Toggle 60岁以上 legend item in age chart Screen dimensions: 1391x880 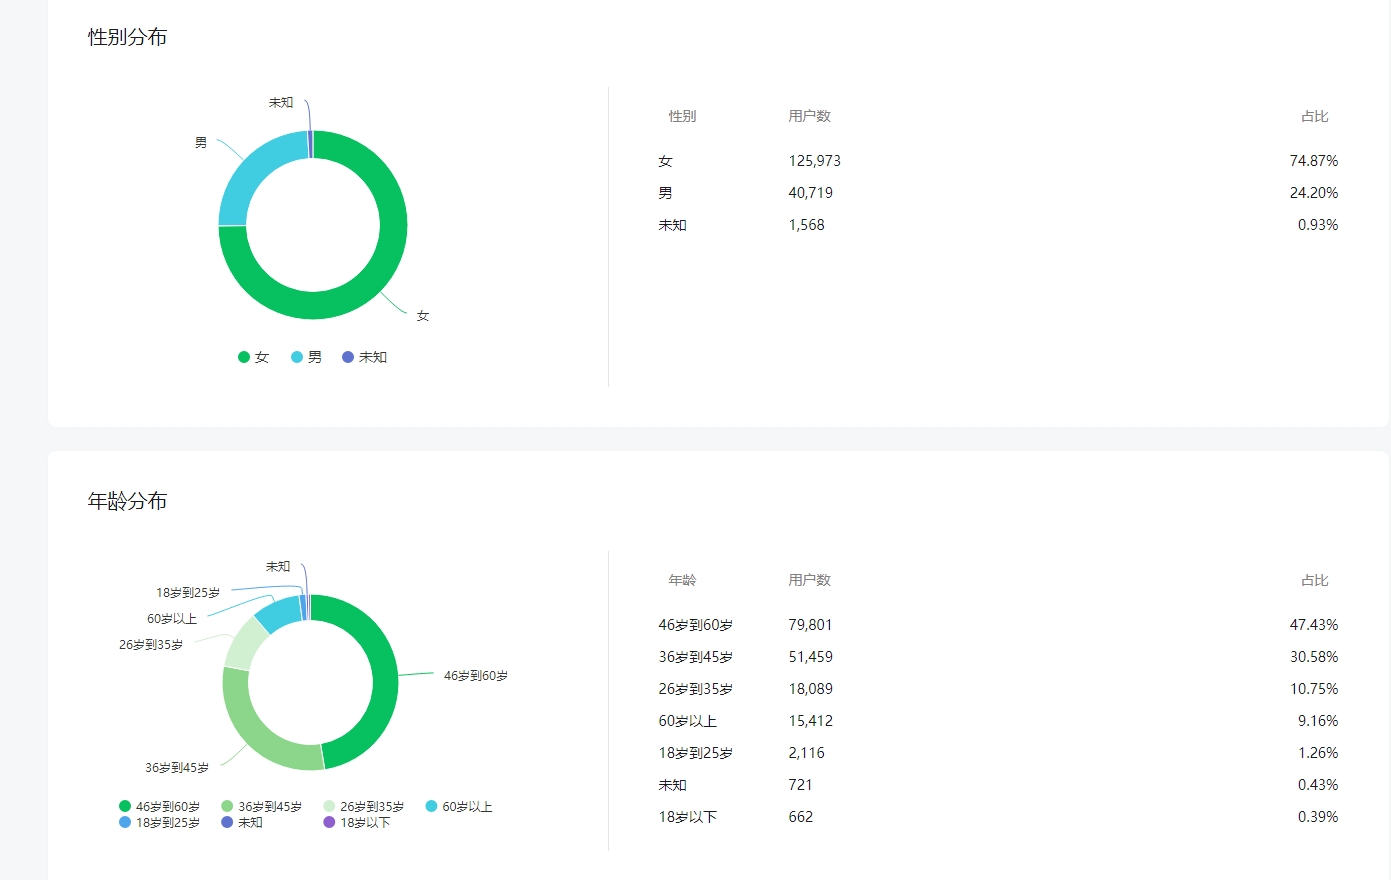point(459,806)
